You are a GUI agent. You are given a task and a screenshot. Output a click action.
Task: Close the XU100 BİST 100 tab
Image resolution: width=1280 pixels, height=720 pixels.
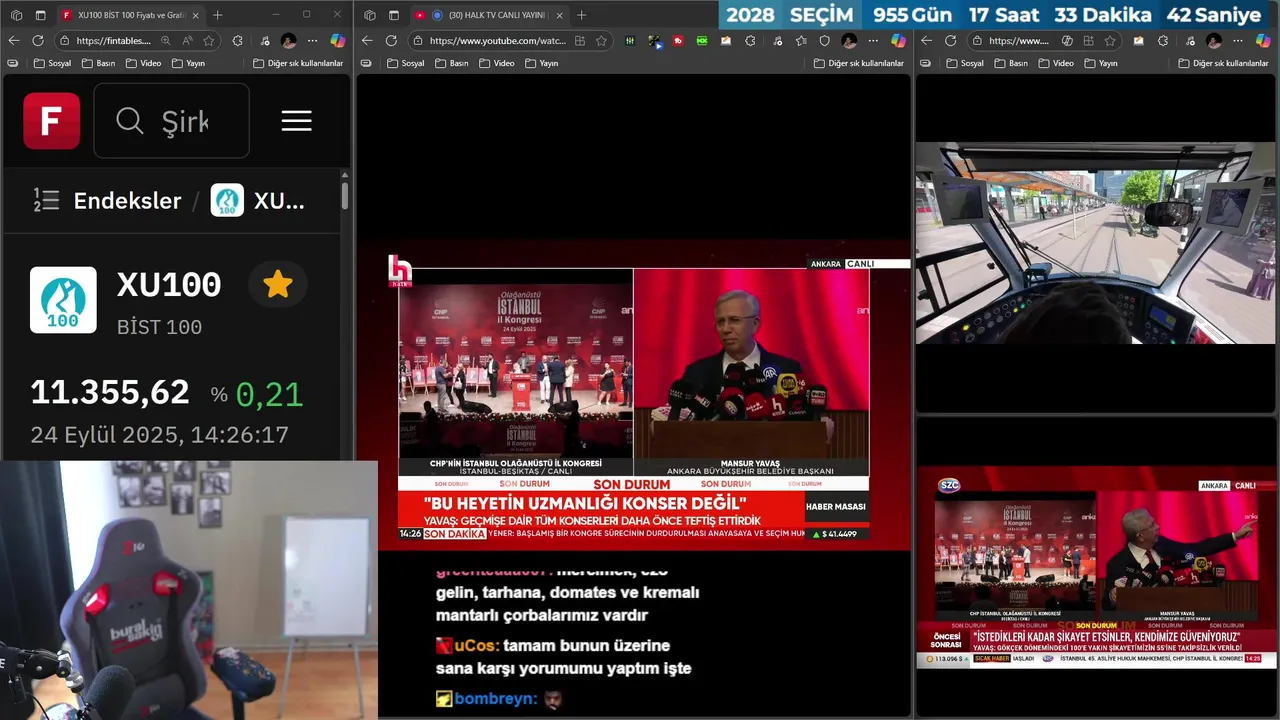click(194, 15)
